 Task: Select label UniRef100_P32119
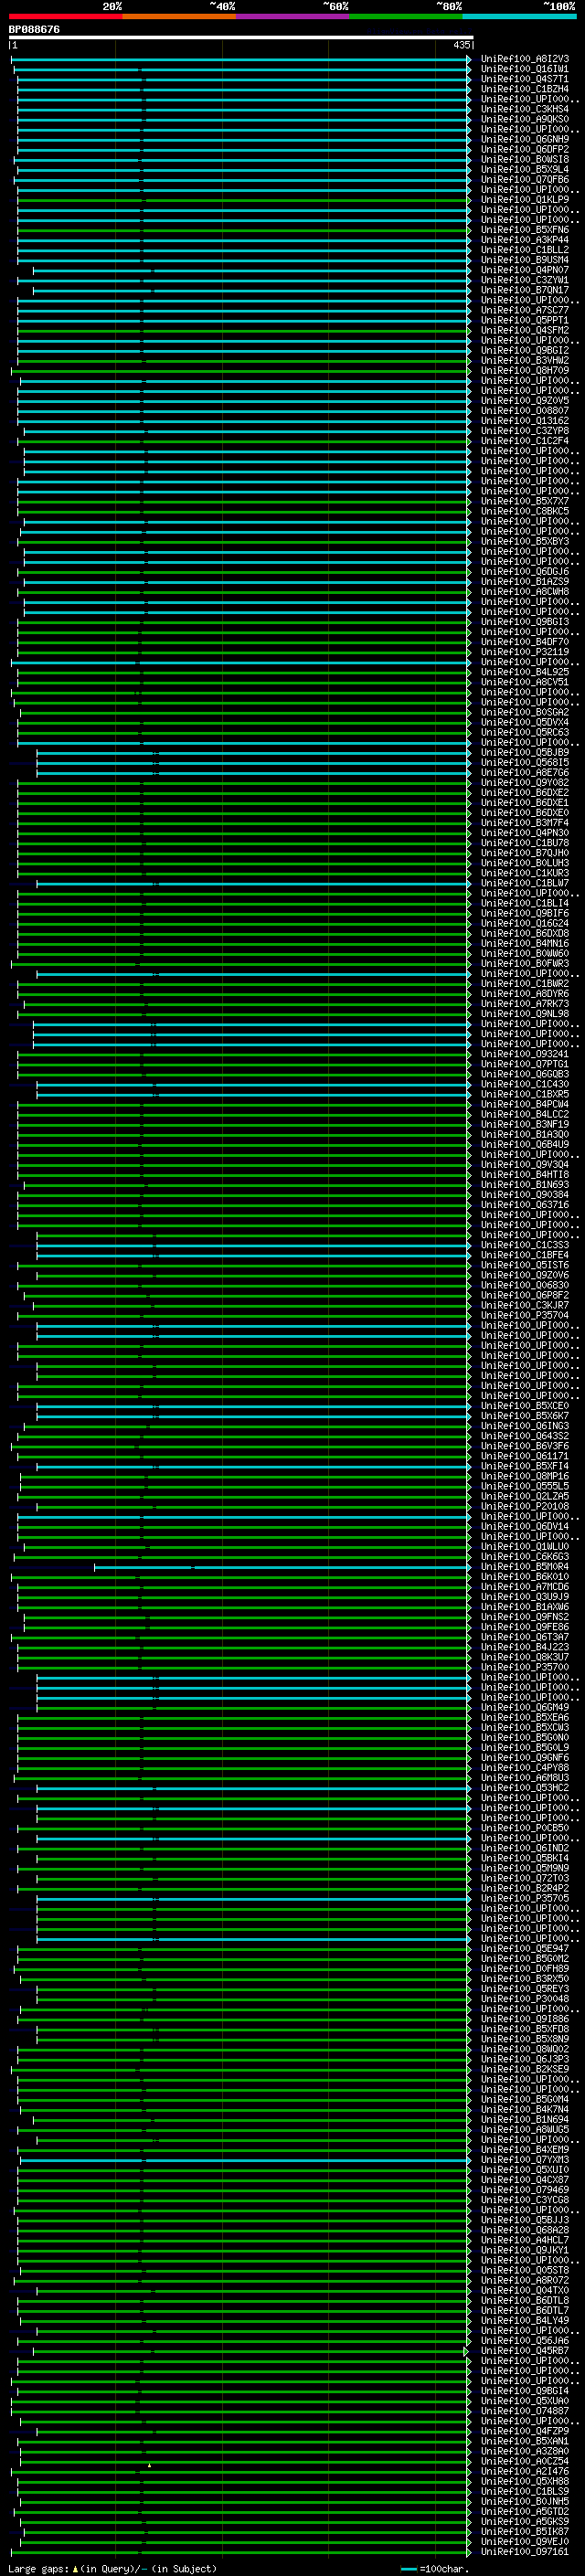525,652
